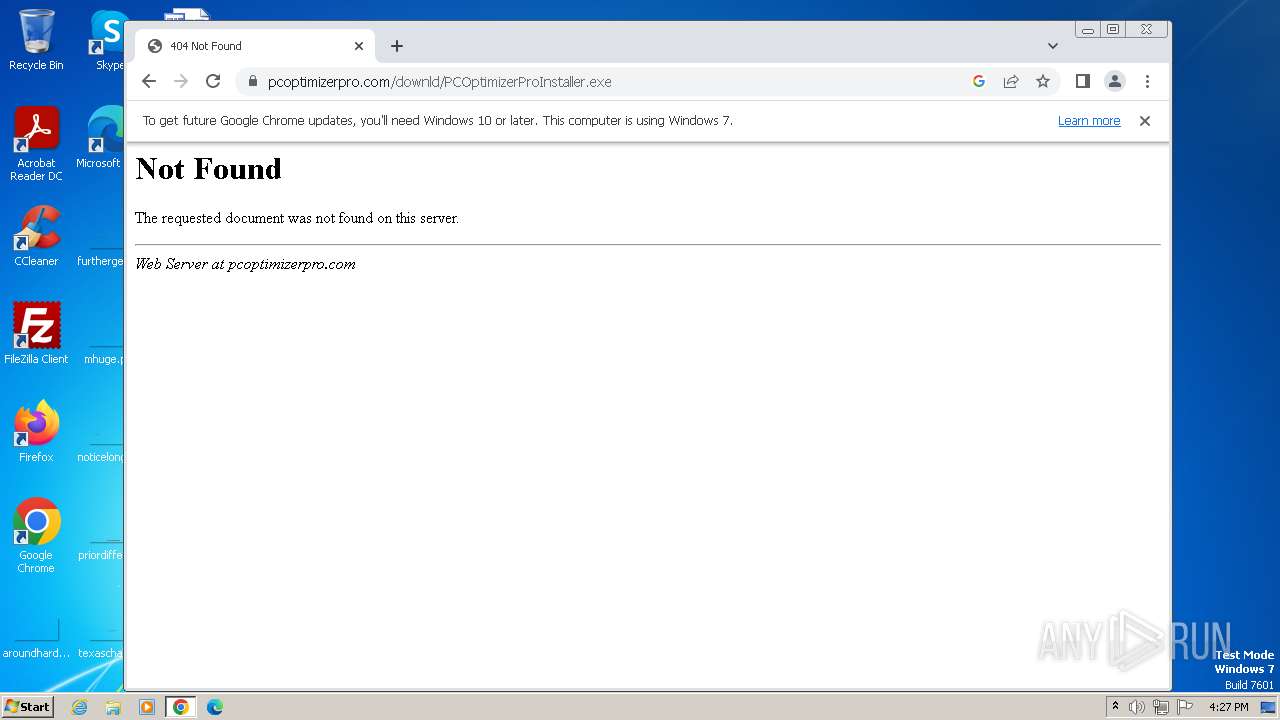Image resolution: width=1280 pixels, height=720 pixels.
Task: Open Microsoft Edge from the taskbar
Action: click(x=215, y=707)
